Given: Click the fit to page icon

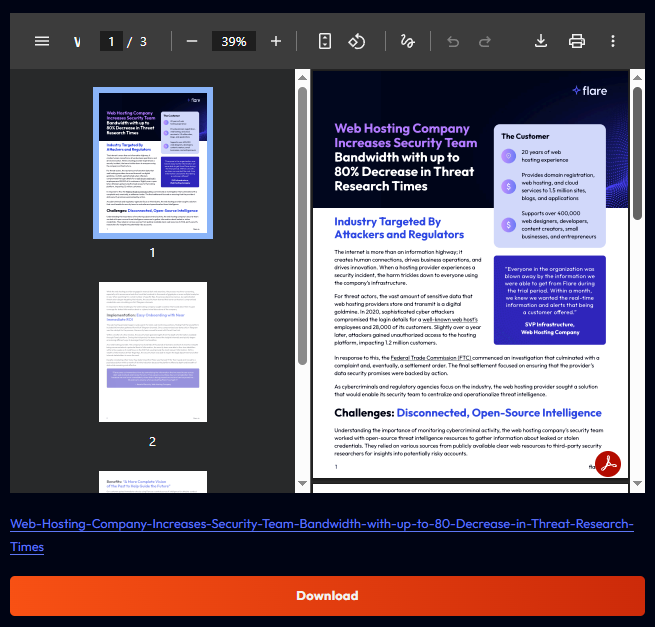Looking at the screenshot, I should (324, 41).
